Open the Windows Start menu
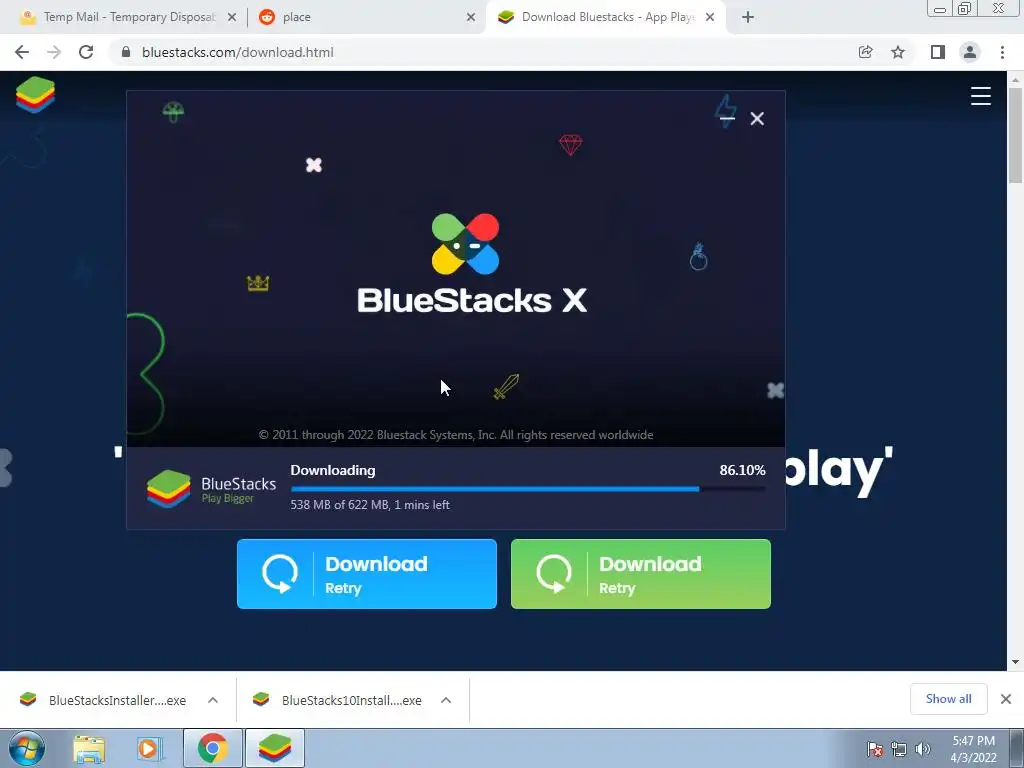This screenshot has width=1024, height=768. [x=26, y=748]
